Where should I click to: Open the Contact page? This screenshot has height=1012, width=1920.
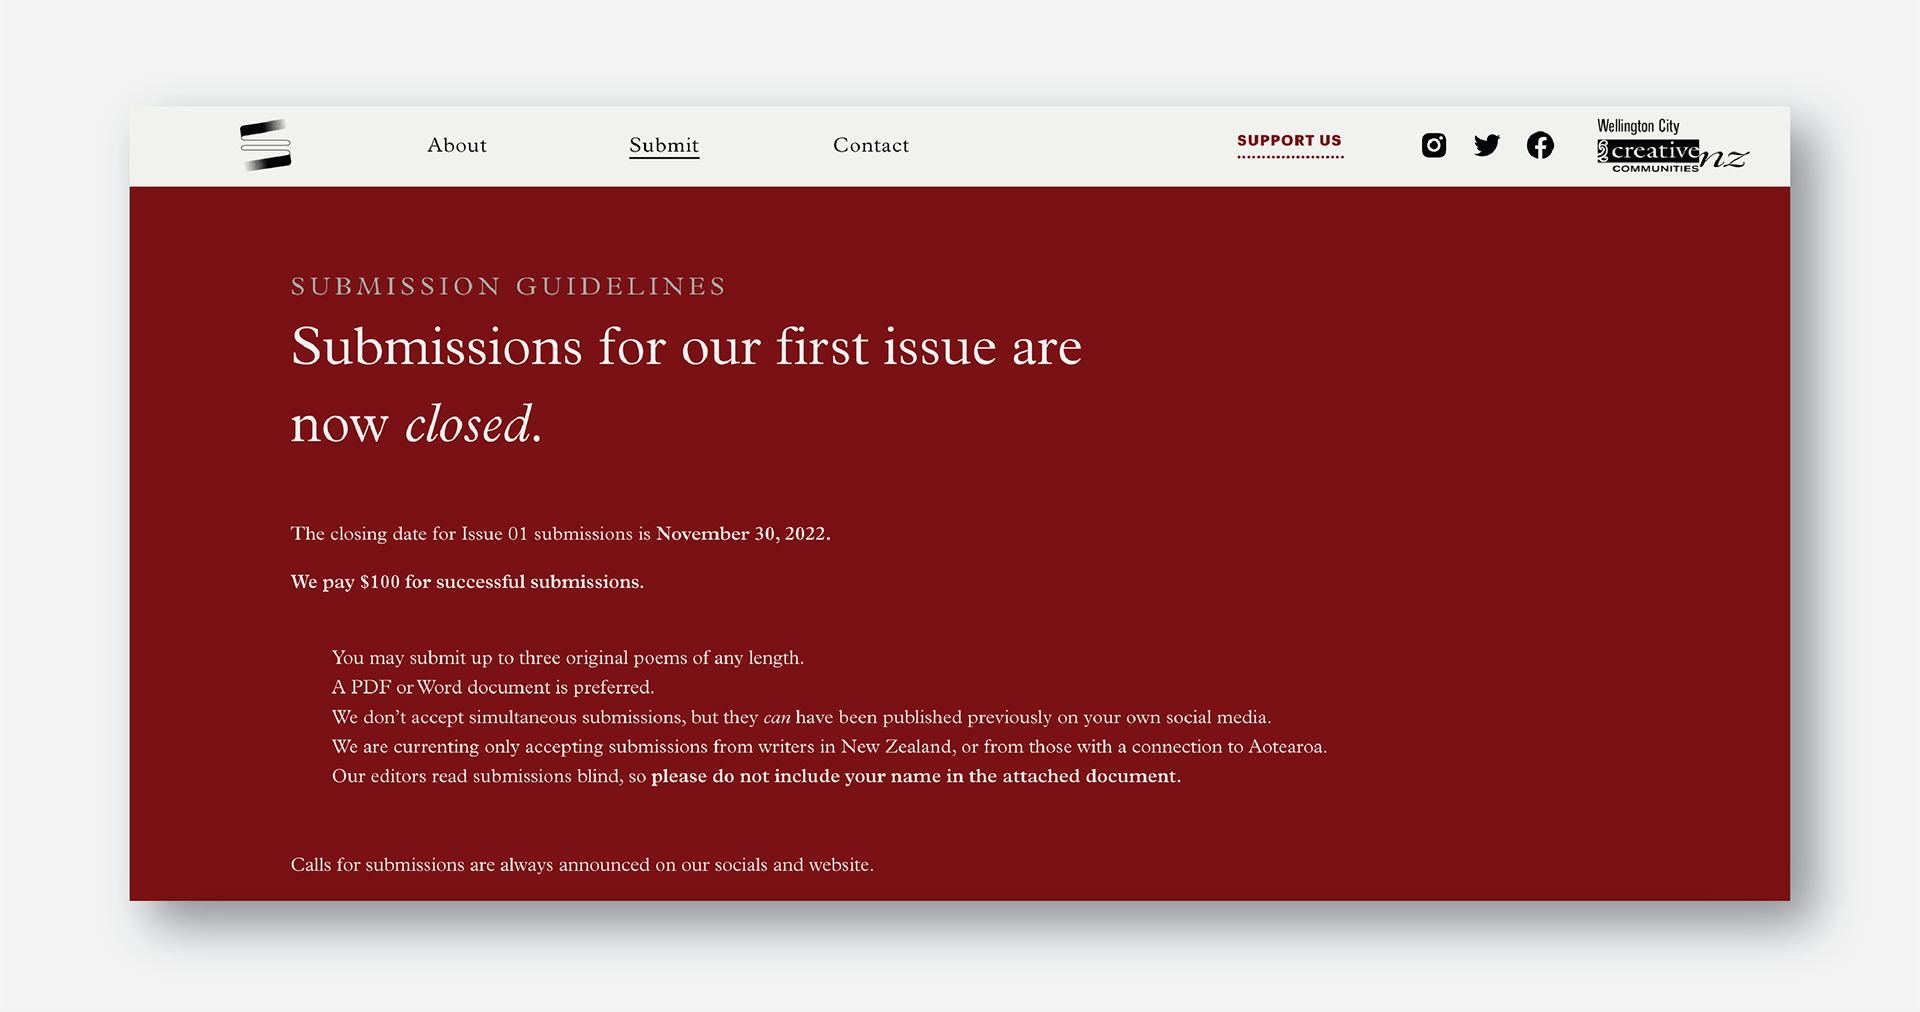click(871, 145)
